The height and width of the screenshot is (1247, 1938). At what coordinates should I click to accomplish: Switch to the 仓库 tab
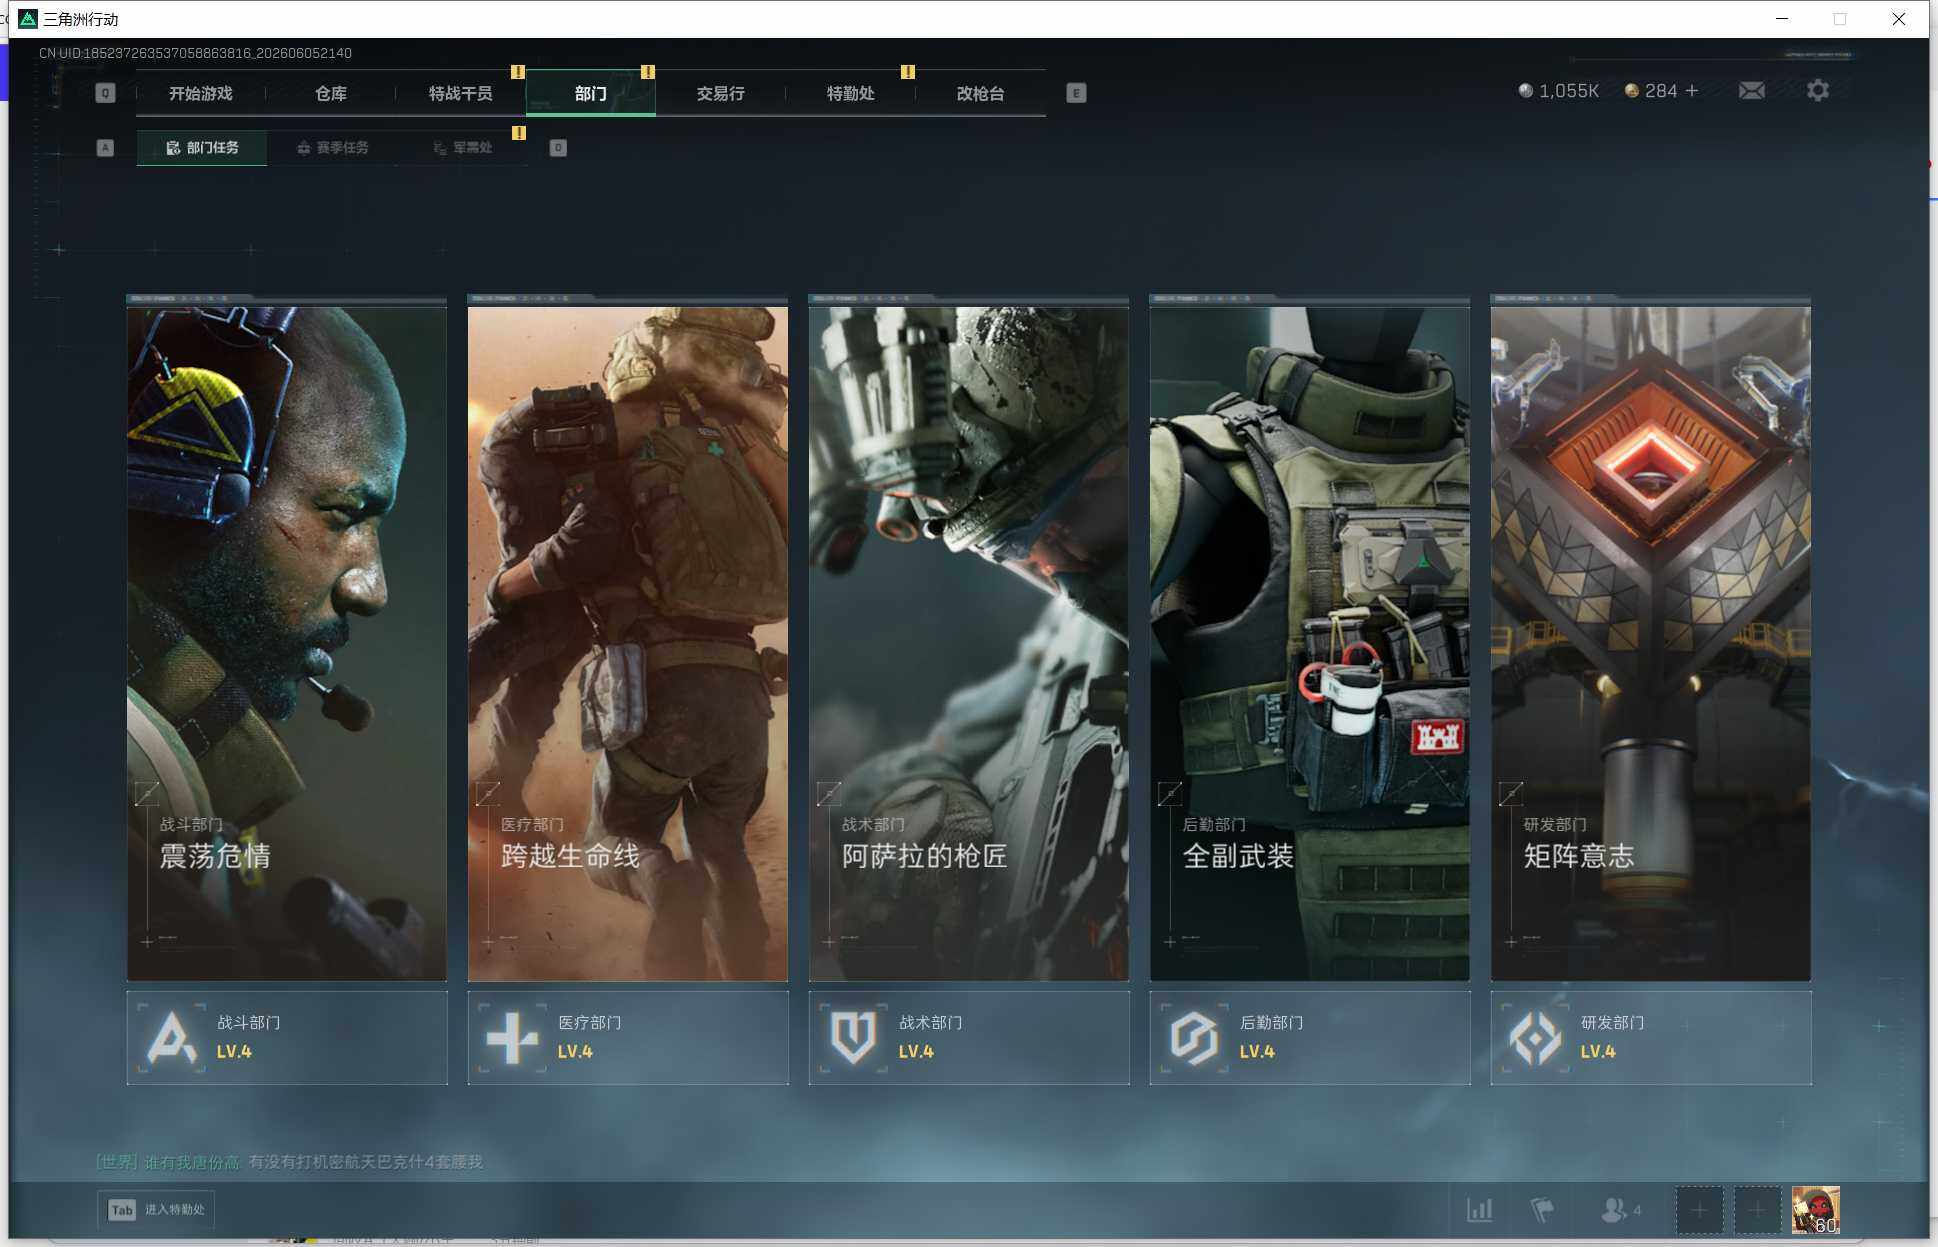click(x=330, y=93)
